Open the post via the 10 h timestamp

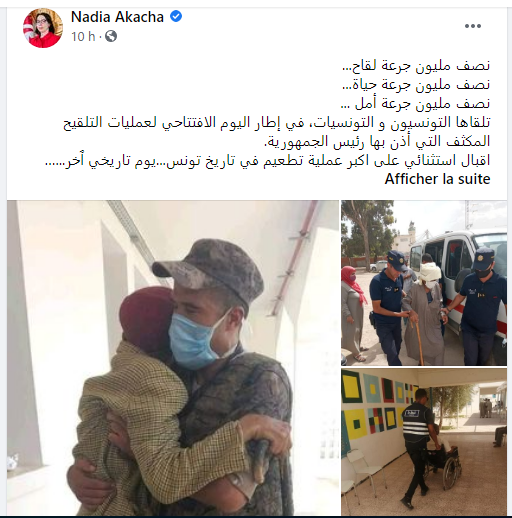pyautogui.click(x=83, y=36)
